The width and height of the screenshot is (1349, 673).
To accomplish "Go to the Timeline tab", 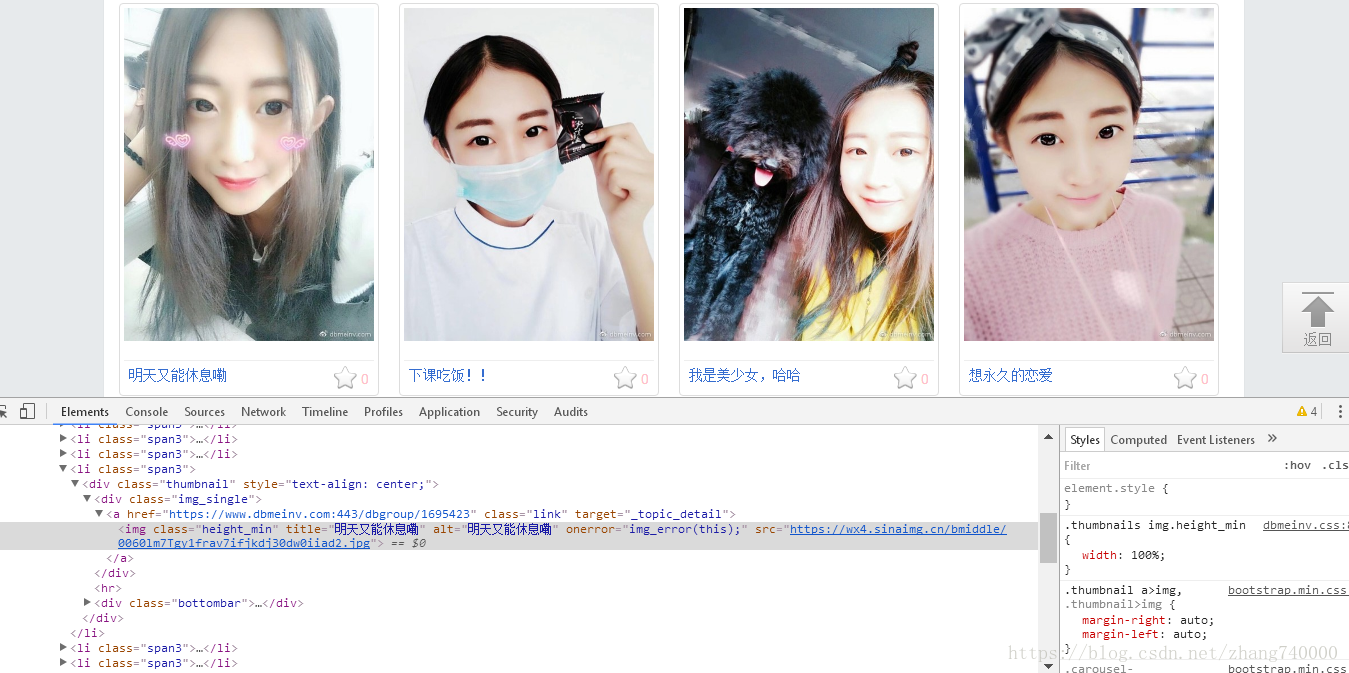I will coord(325,411).
